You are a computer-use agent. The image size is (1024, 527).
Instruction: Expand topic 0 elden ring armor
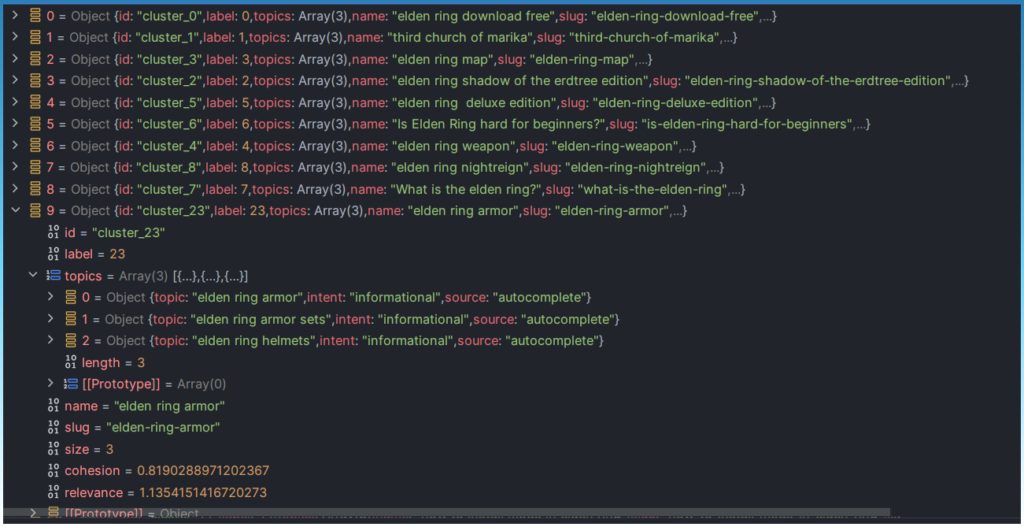tap(52, 297)
